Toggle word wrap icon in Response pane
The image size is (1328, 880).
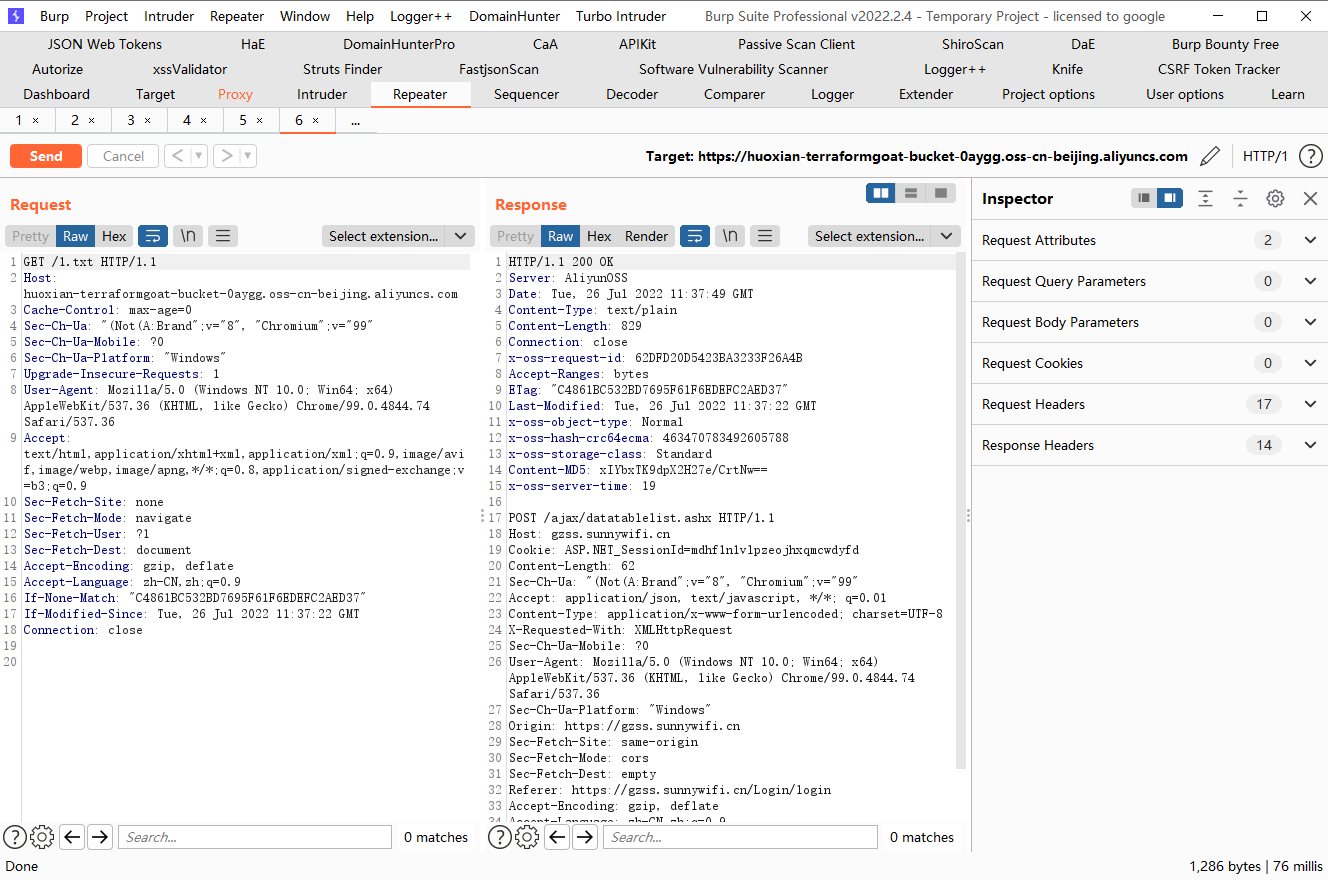coord(695,236)
